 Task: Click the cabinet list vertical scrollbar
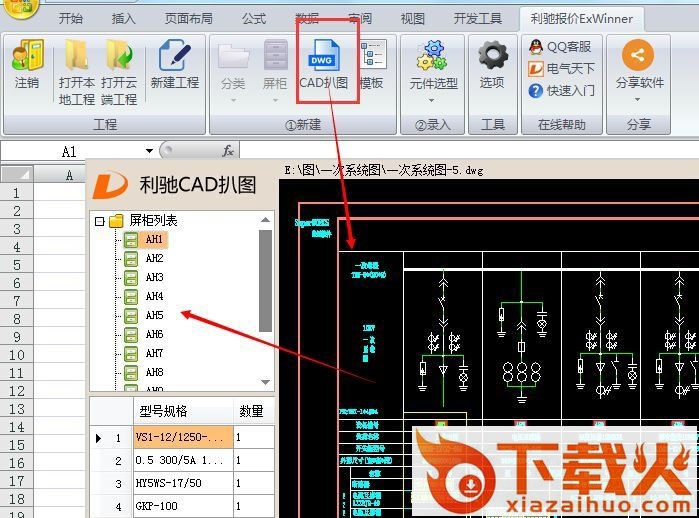coord(265,280)
